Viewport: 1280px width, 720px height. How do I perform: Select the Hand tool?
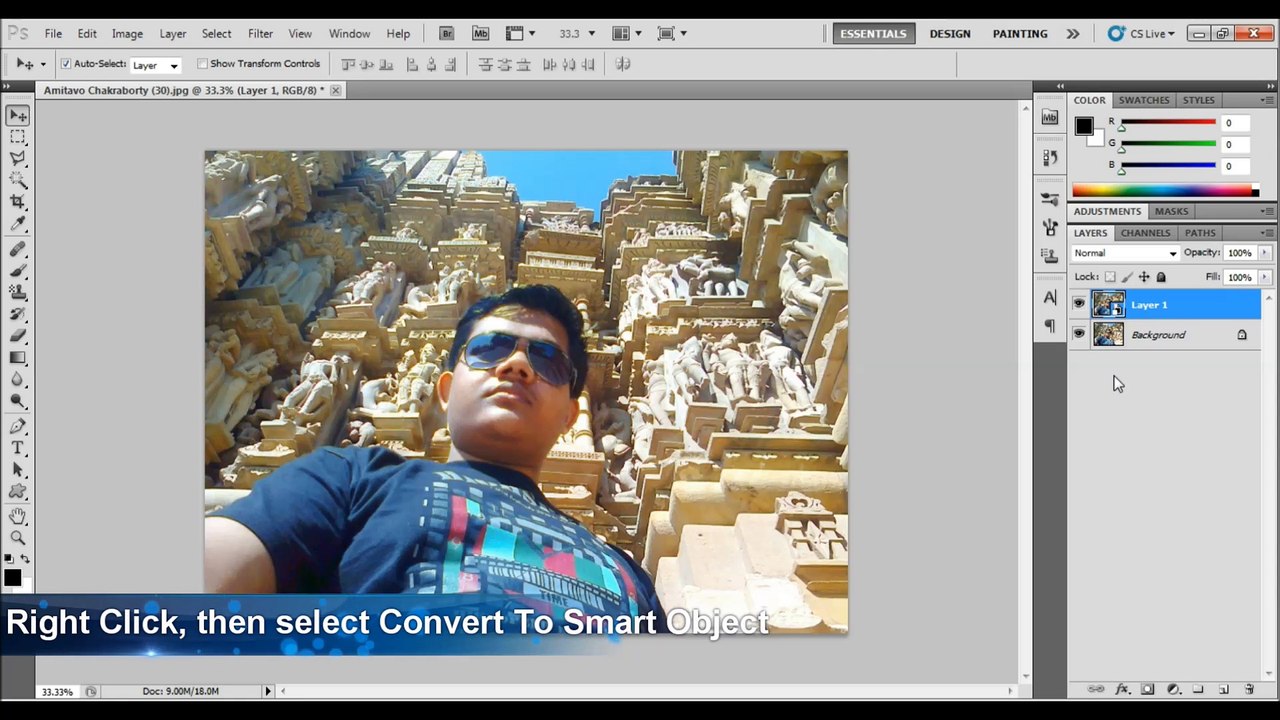(x=18, y=516)
